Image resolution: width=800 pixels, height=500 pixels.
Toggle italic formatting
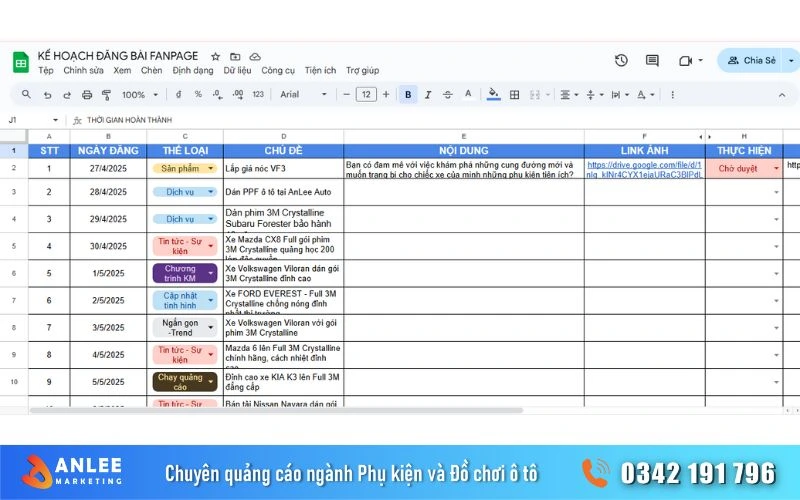[x=428, y=95]
